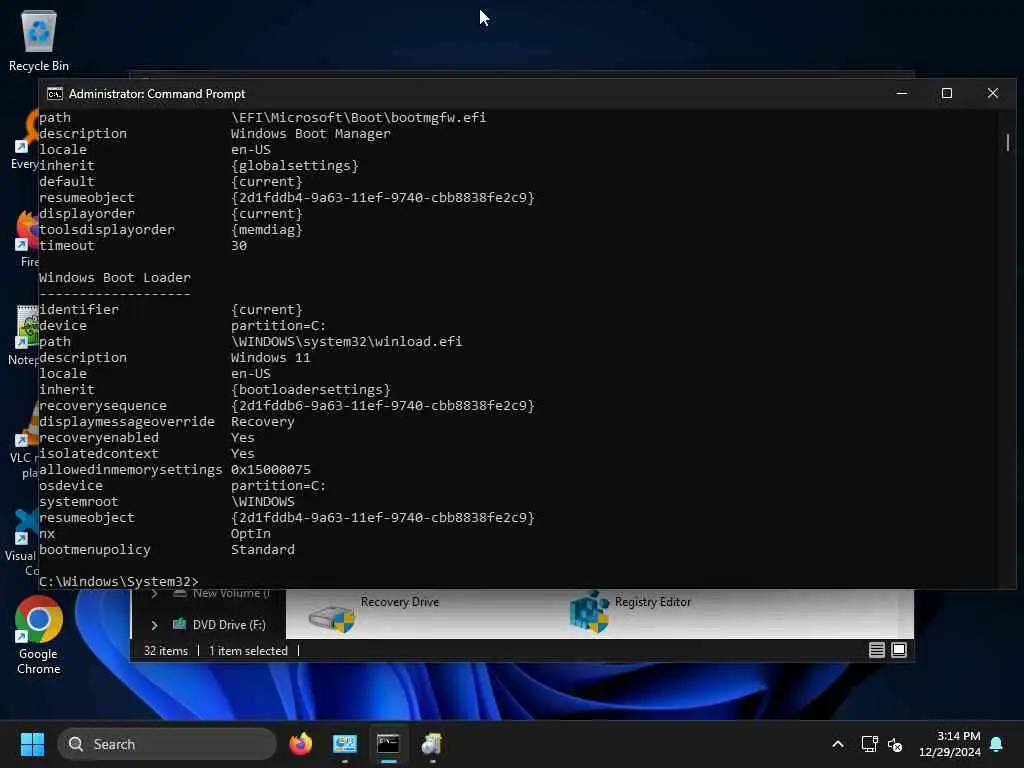Click the Command Prompt title bar icon
The height and width of the screenshot is (768, 1024).
55,93
